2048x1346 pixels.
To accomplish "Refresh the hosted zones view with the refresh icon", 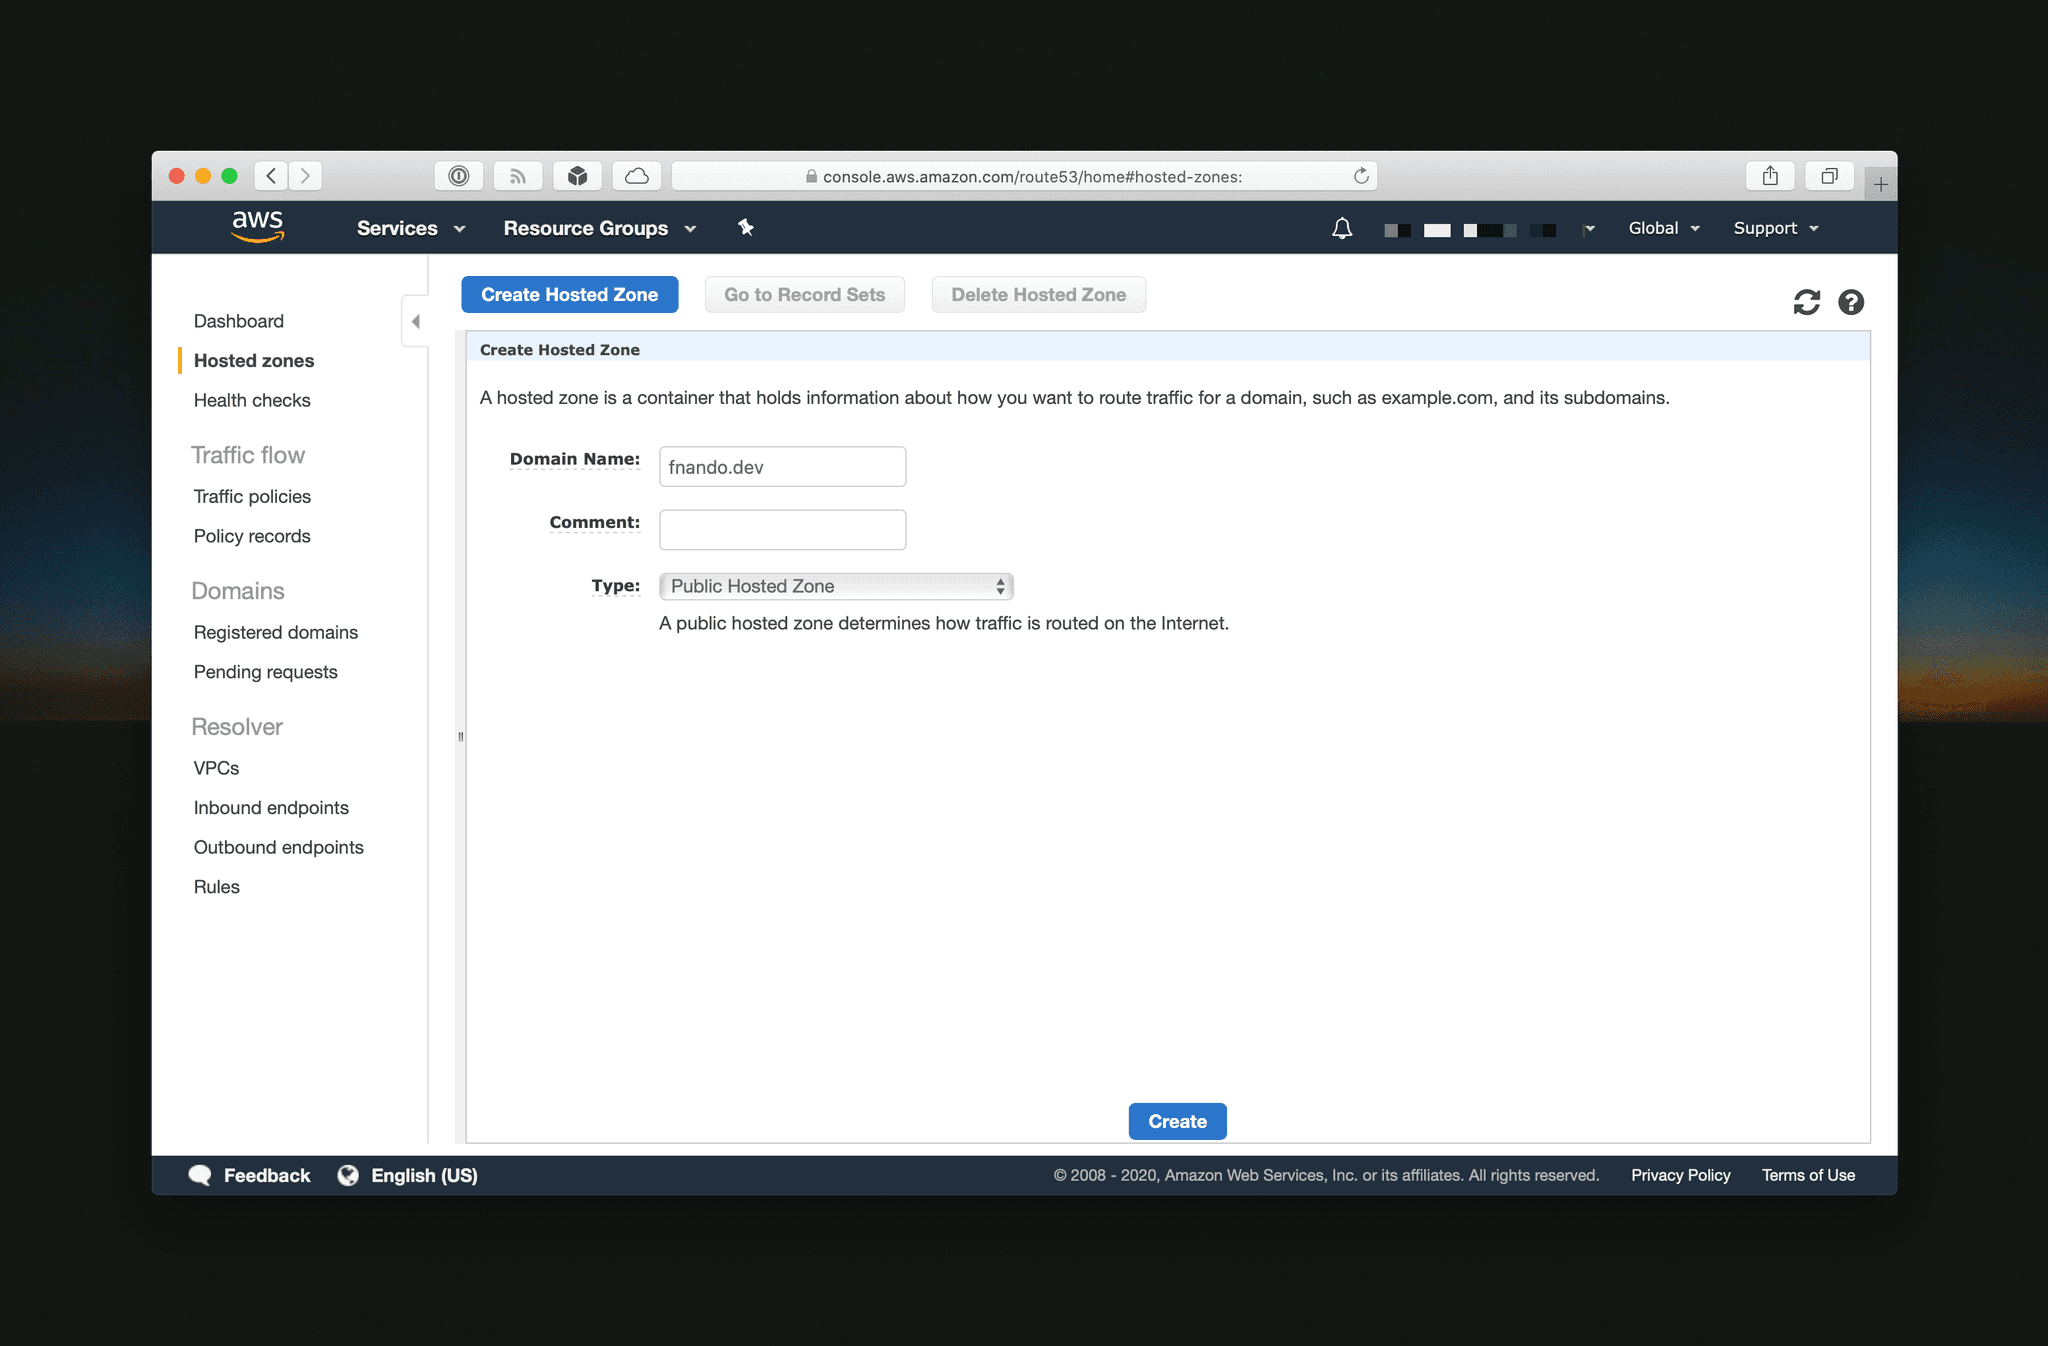I will click(x=1806, y=302).
